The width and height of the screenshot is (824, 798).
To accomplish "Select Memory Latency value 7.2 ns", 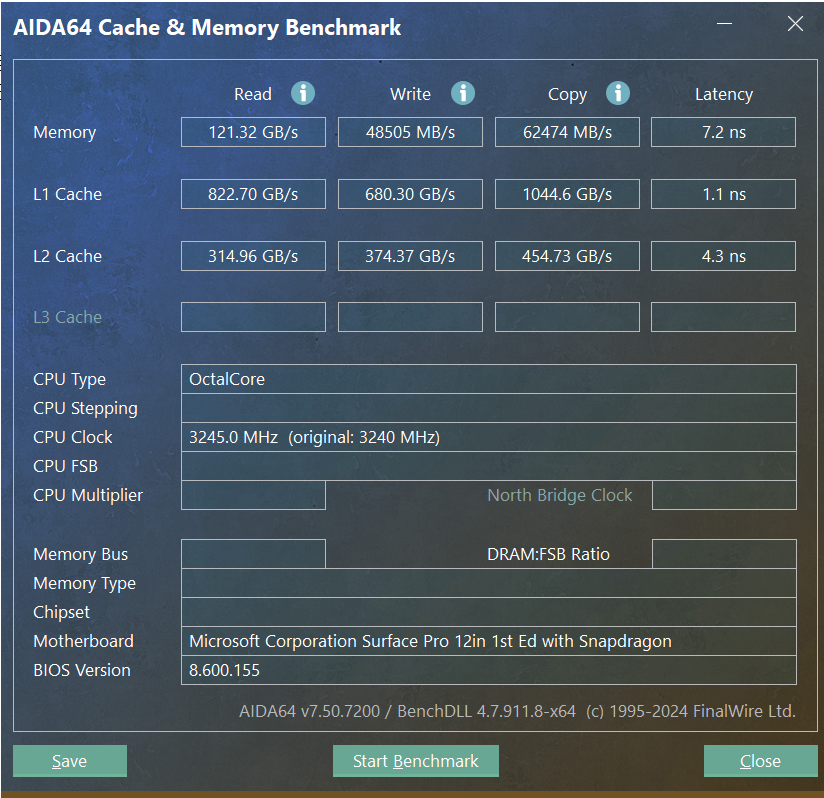I will [724, 132].
